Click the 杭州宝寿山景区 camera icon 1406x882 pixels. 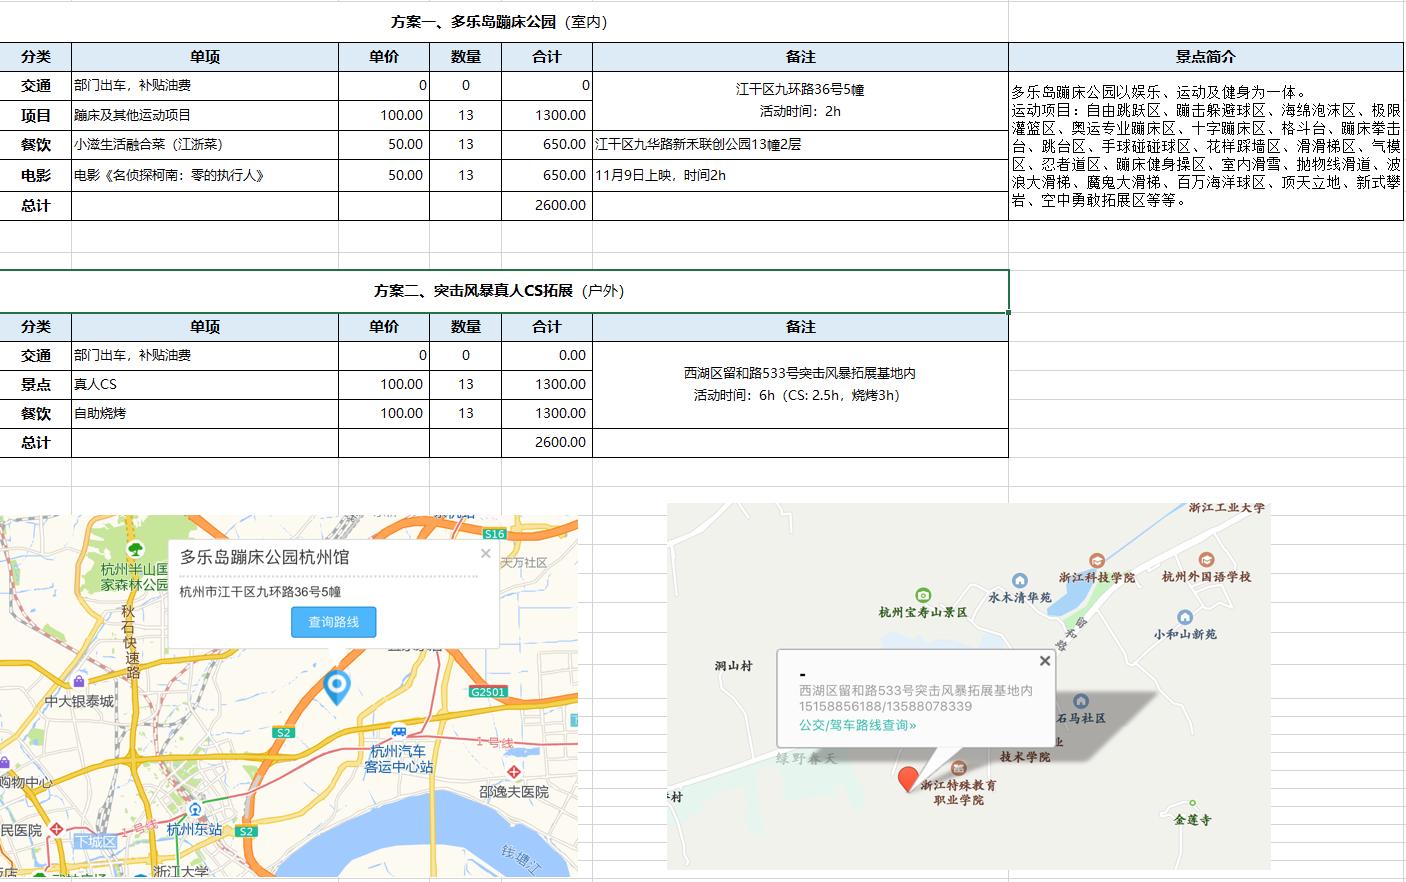(923, 595)
